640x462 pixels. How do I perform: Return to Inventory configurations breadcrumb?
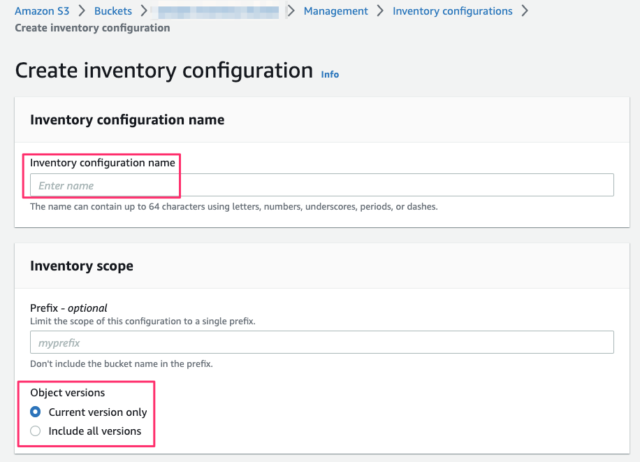click(x=452, y=11)
